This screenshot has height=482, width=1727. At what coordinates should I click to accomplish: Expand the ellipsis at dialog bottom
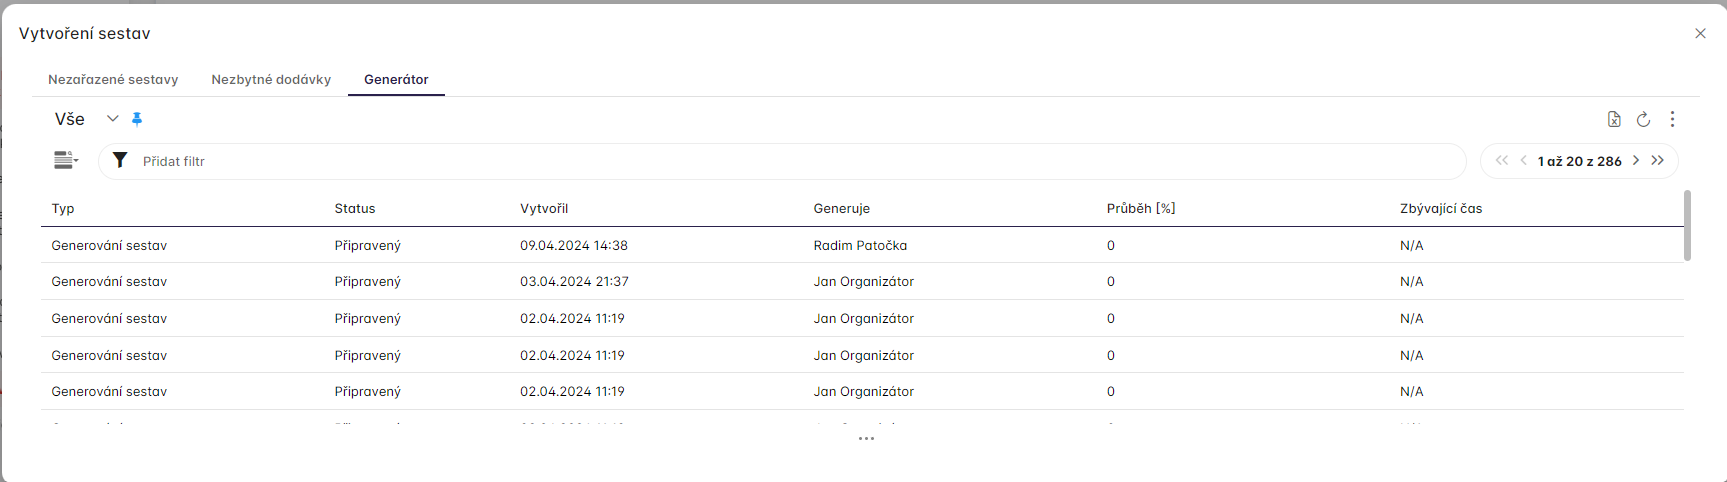(x=866, y=439)
